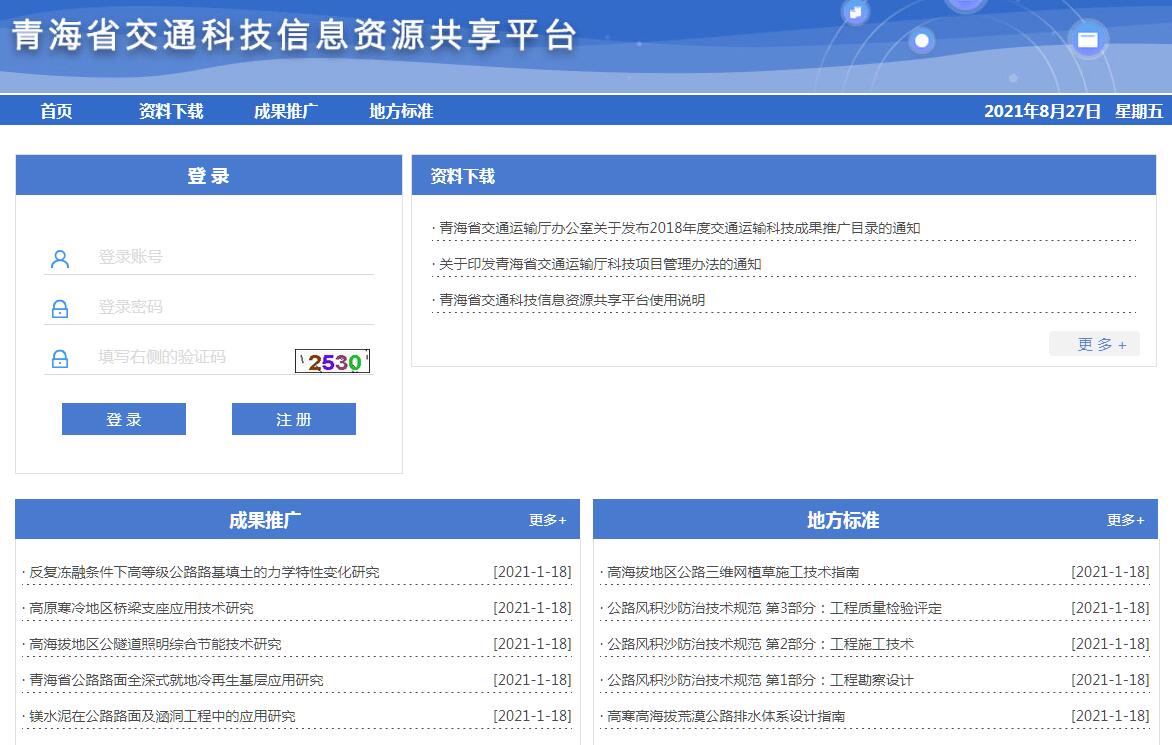
Task: Refresh the 2530 captcha image
Action: [332, 361]
